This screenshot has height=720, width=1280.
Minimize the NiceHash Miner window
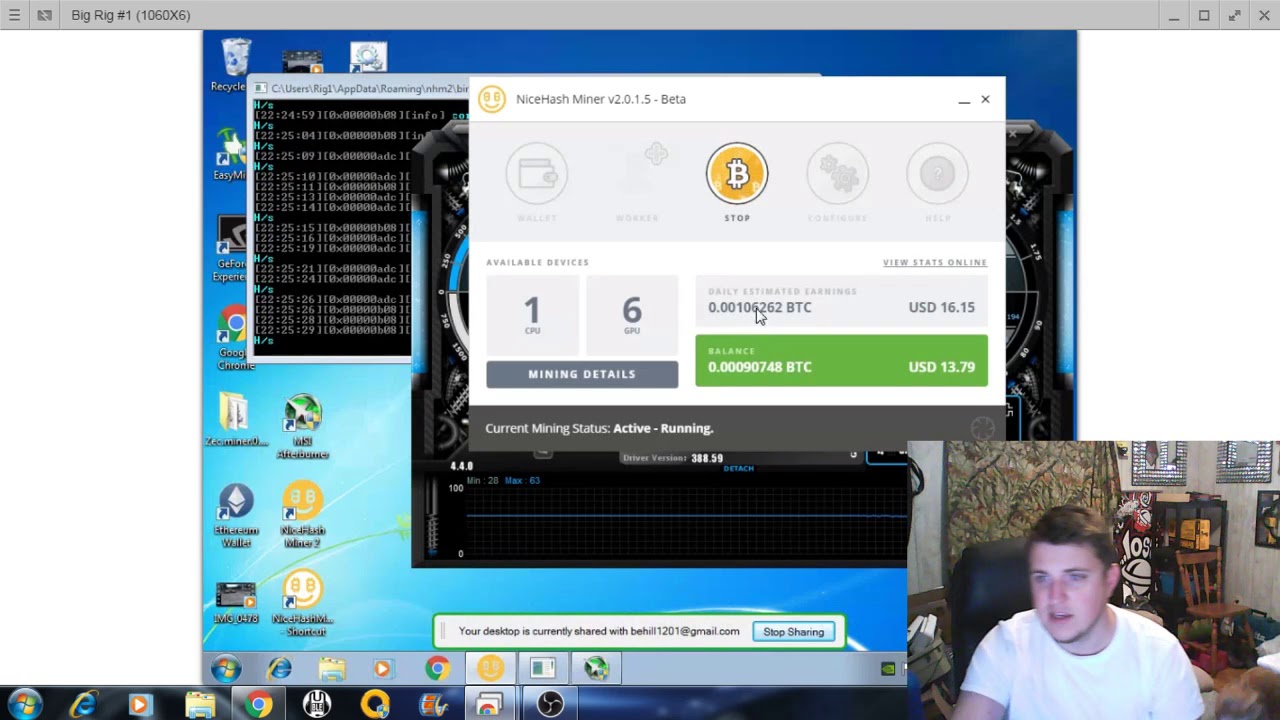(964, 100)
